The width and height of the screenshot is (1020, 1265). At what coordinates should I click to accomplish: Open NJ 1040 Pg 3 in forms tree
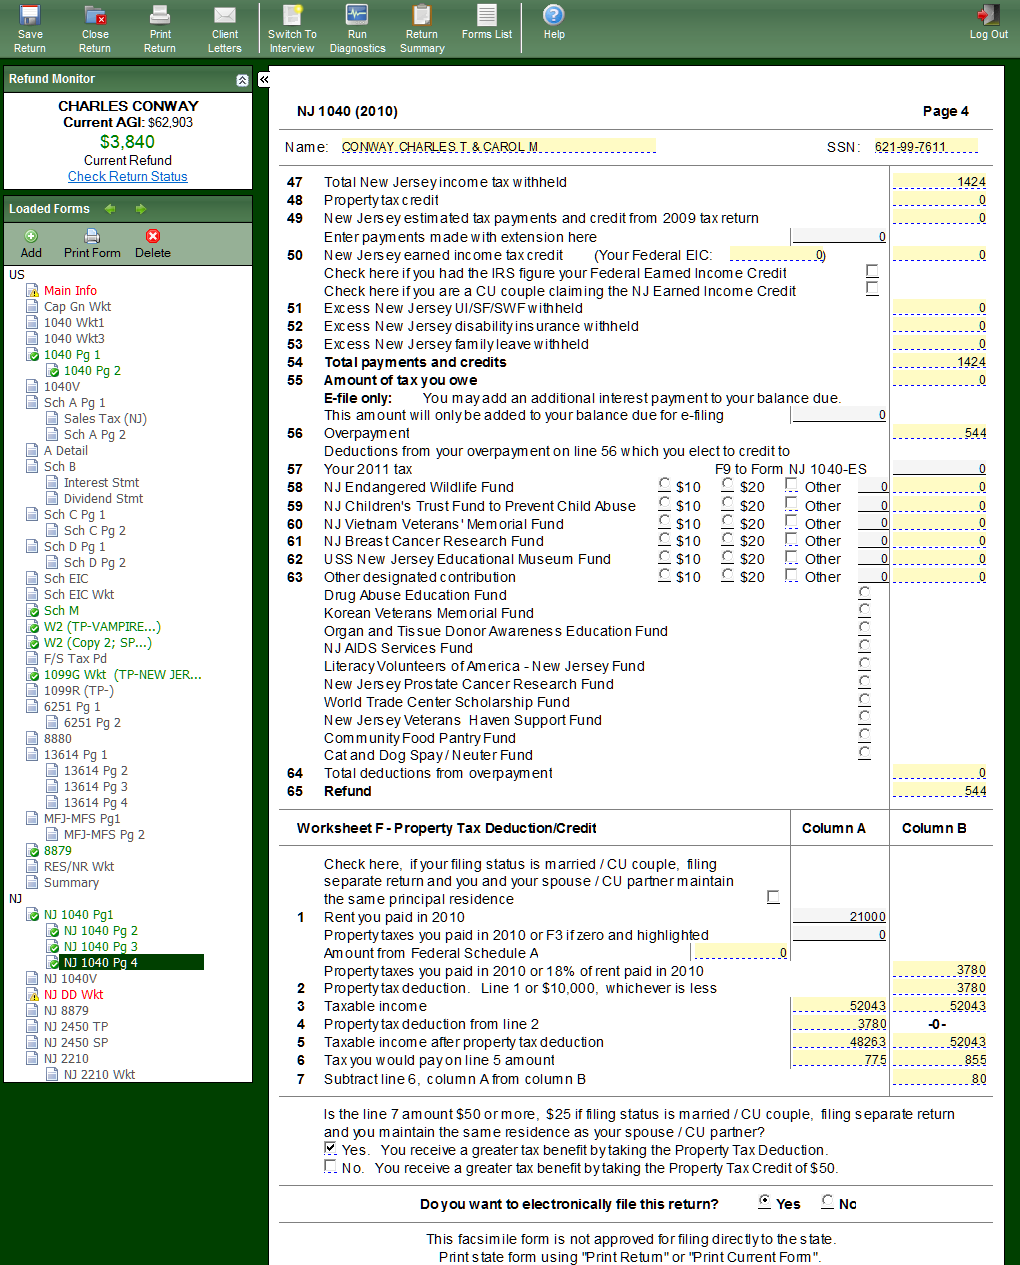coord(100,946)
